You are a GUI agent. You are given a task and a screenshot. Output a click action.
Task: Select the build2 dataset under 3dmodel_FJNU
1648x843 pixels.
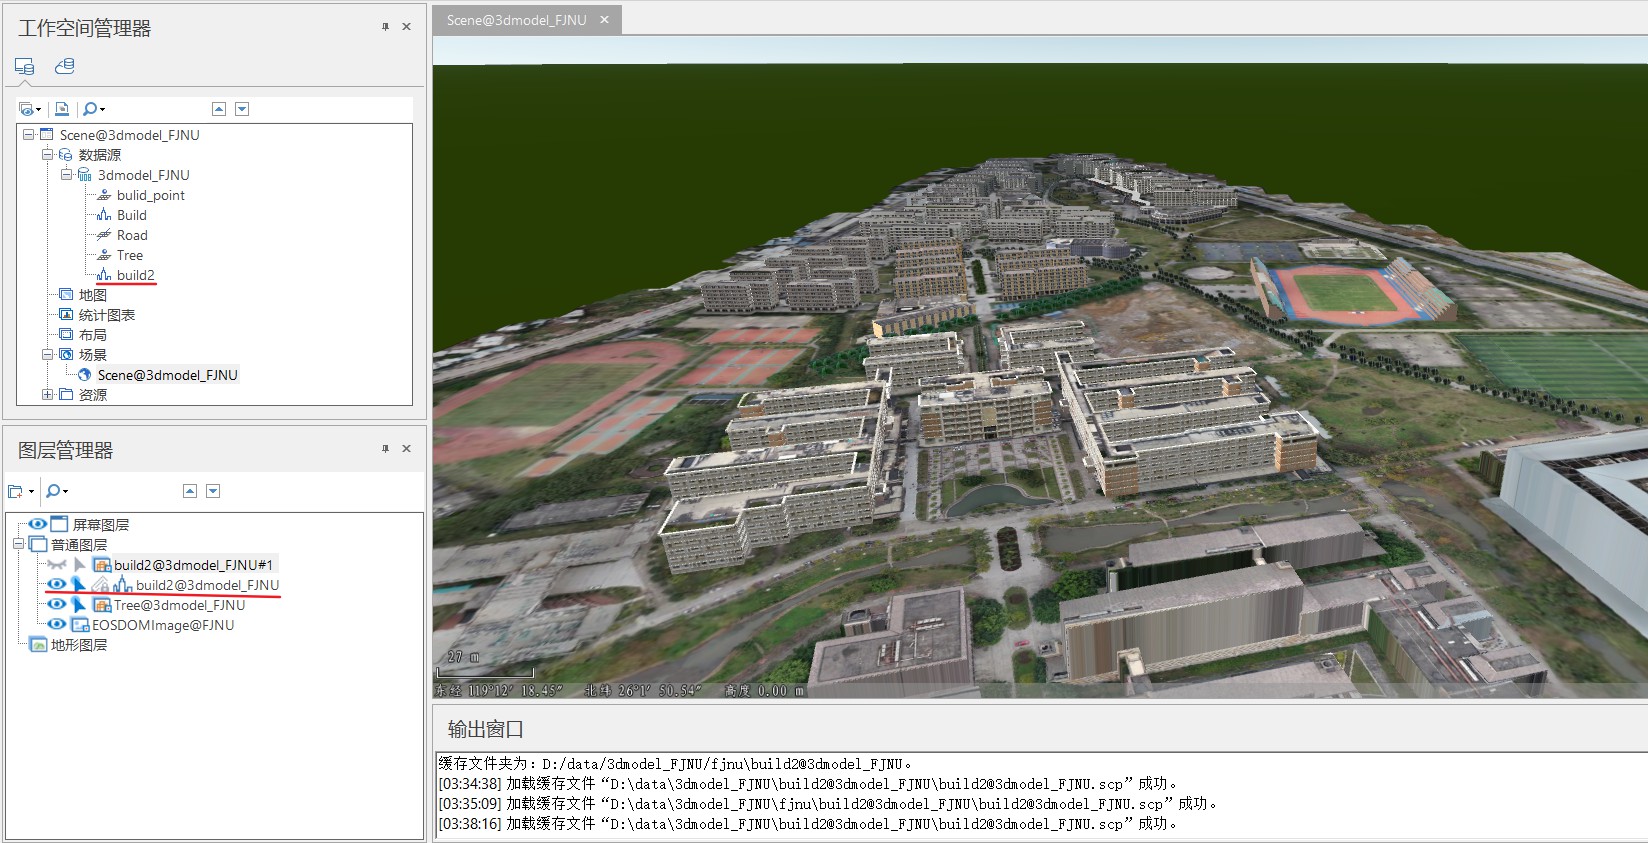click(x=135, y=275)
